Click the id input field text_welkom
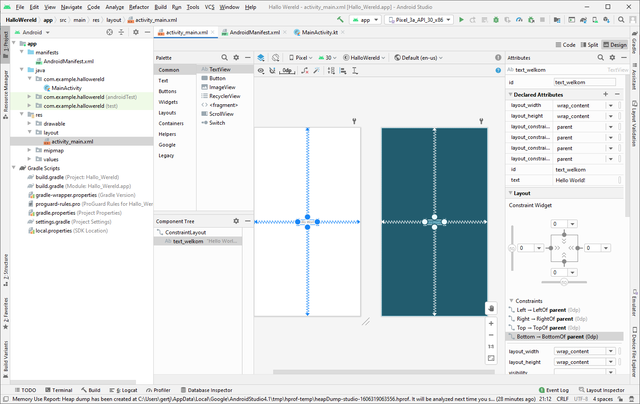Viewport: 640px width, 404px height. pos(584,82)
